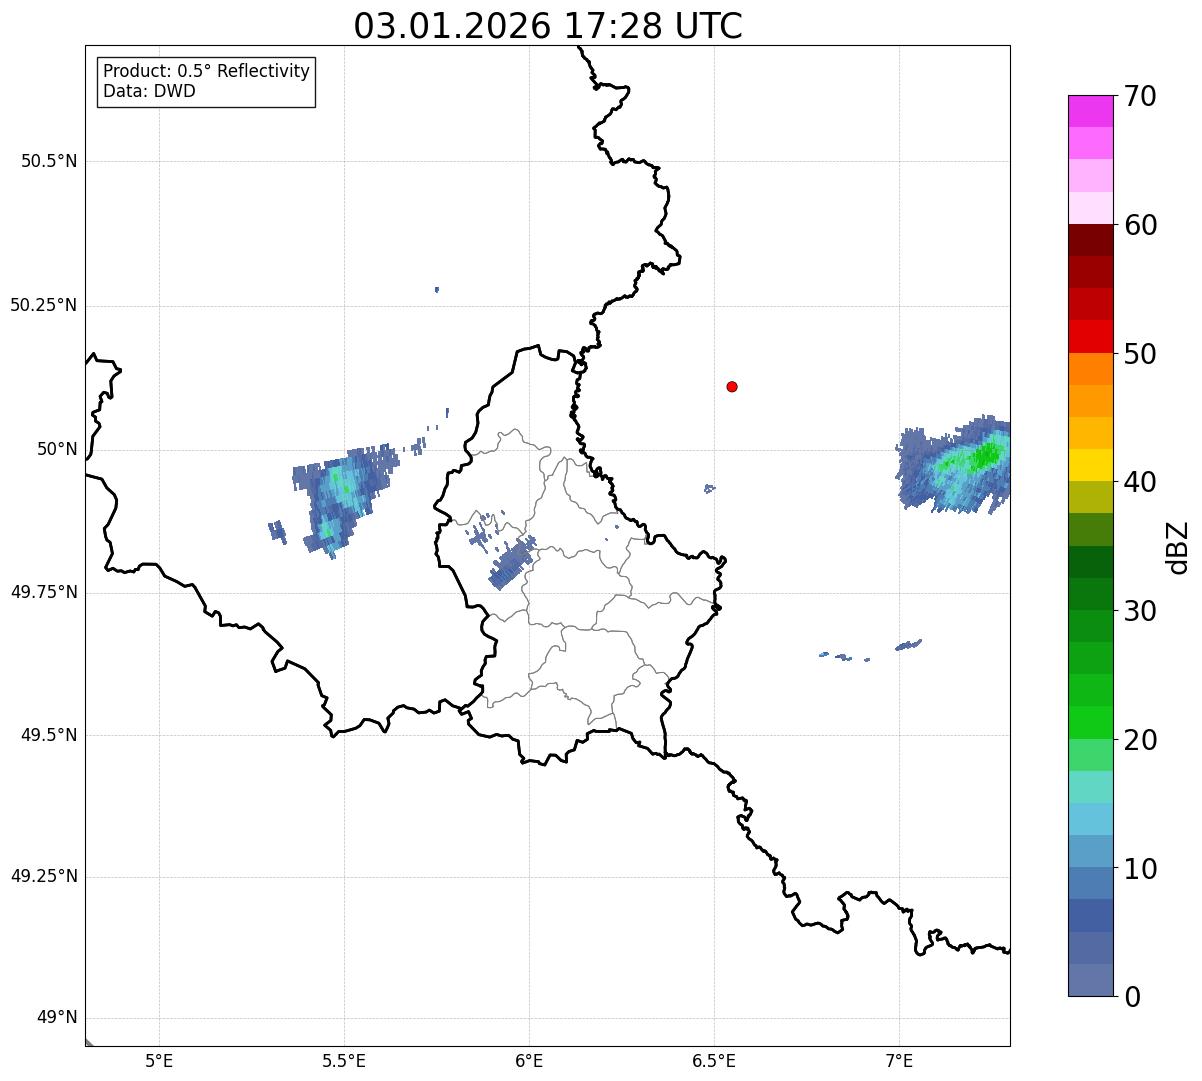Click the 50°N latitude label
1202x1081 pixels.
(x=58, y=449)
